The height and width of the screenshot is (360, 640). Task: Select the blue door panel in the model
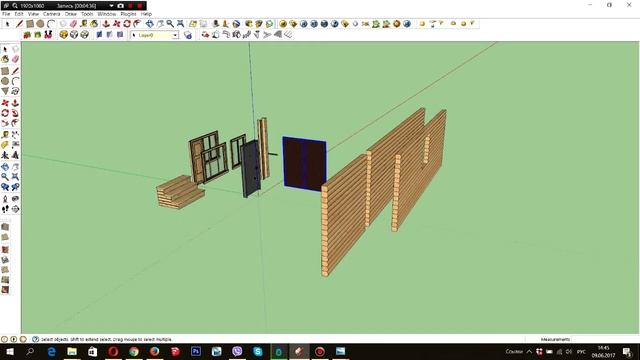point(304,164)
